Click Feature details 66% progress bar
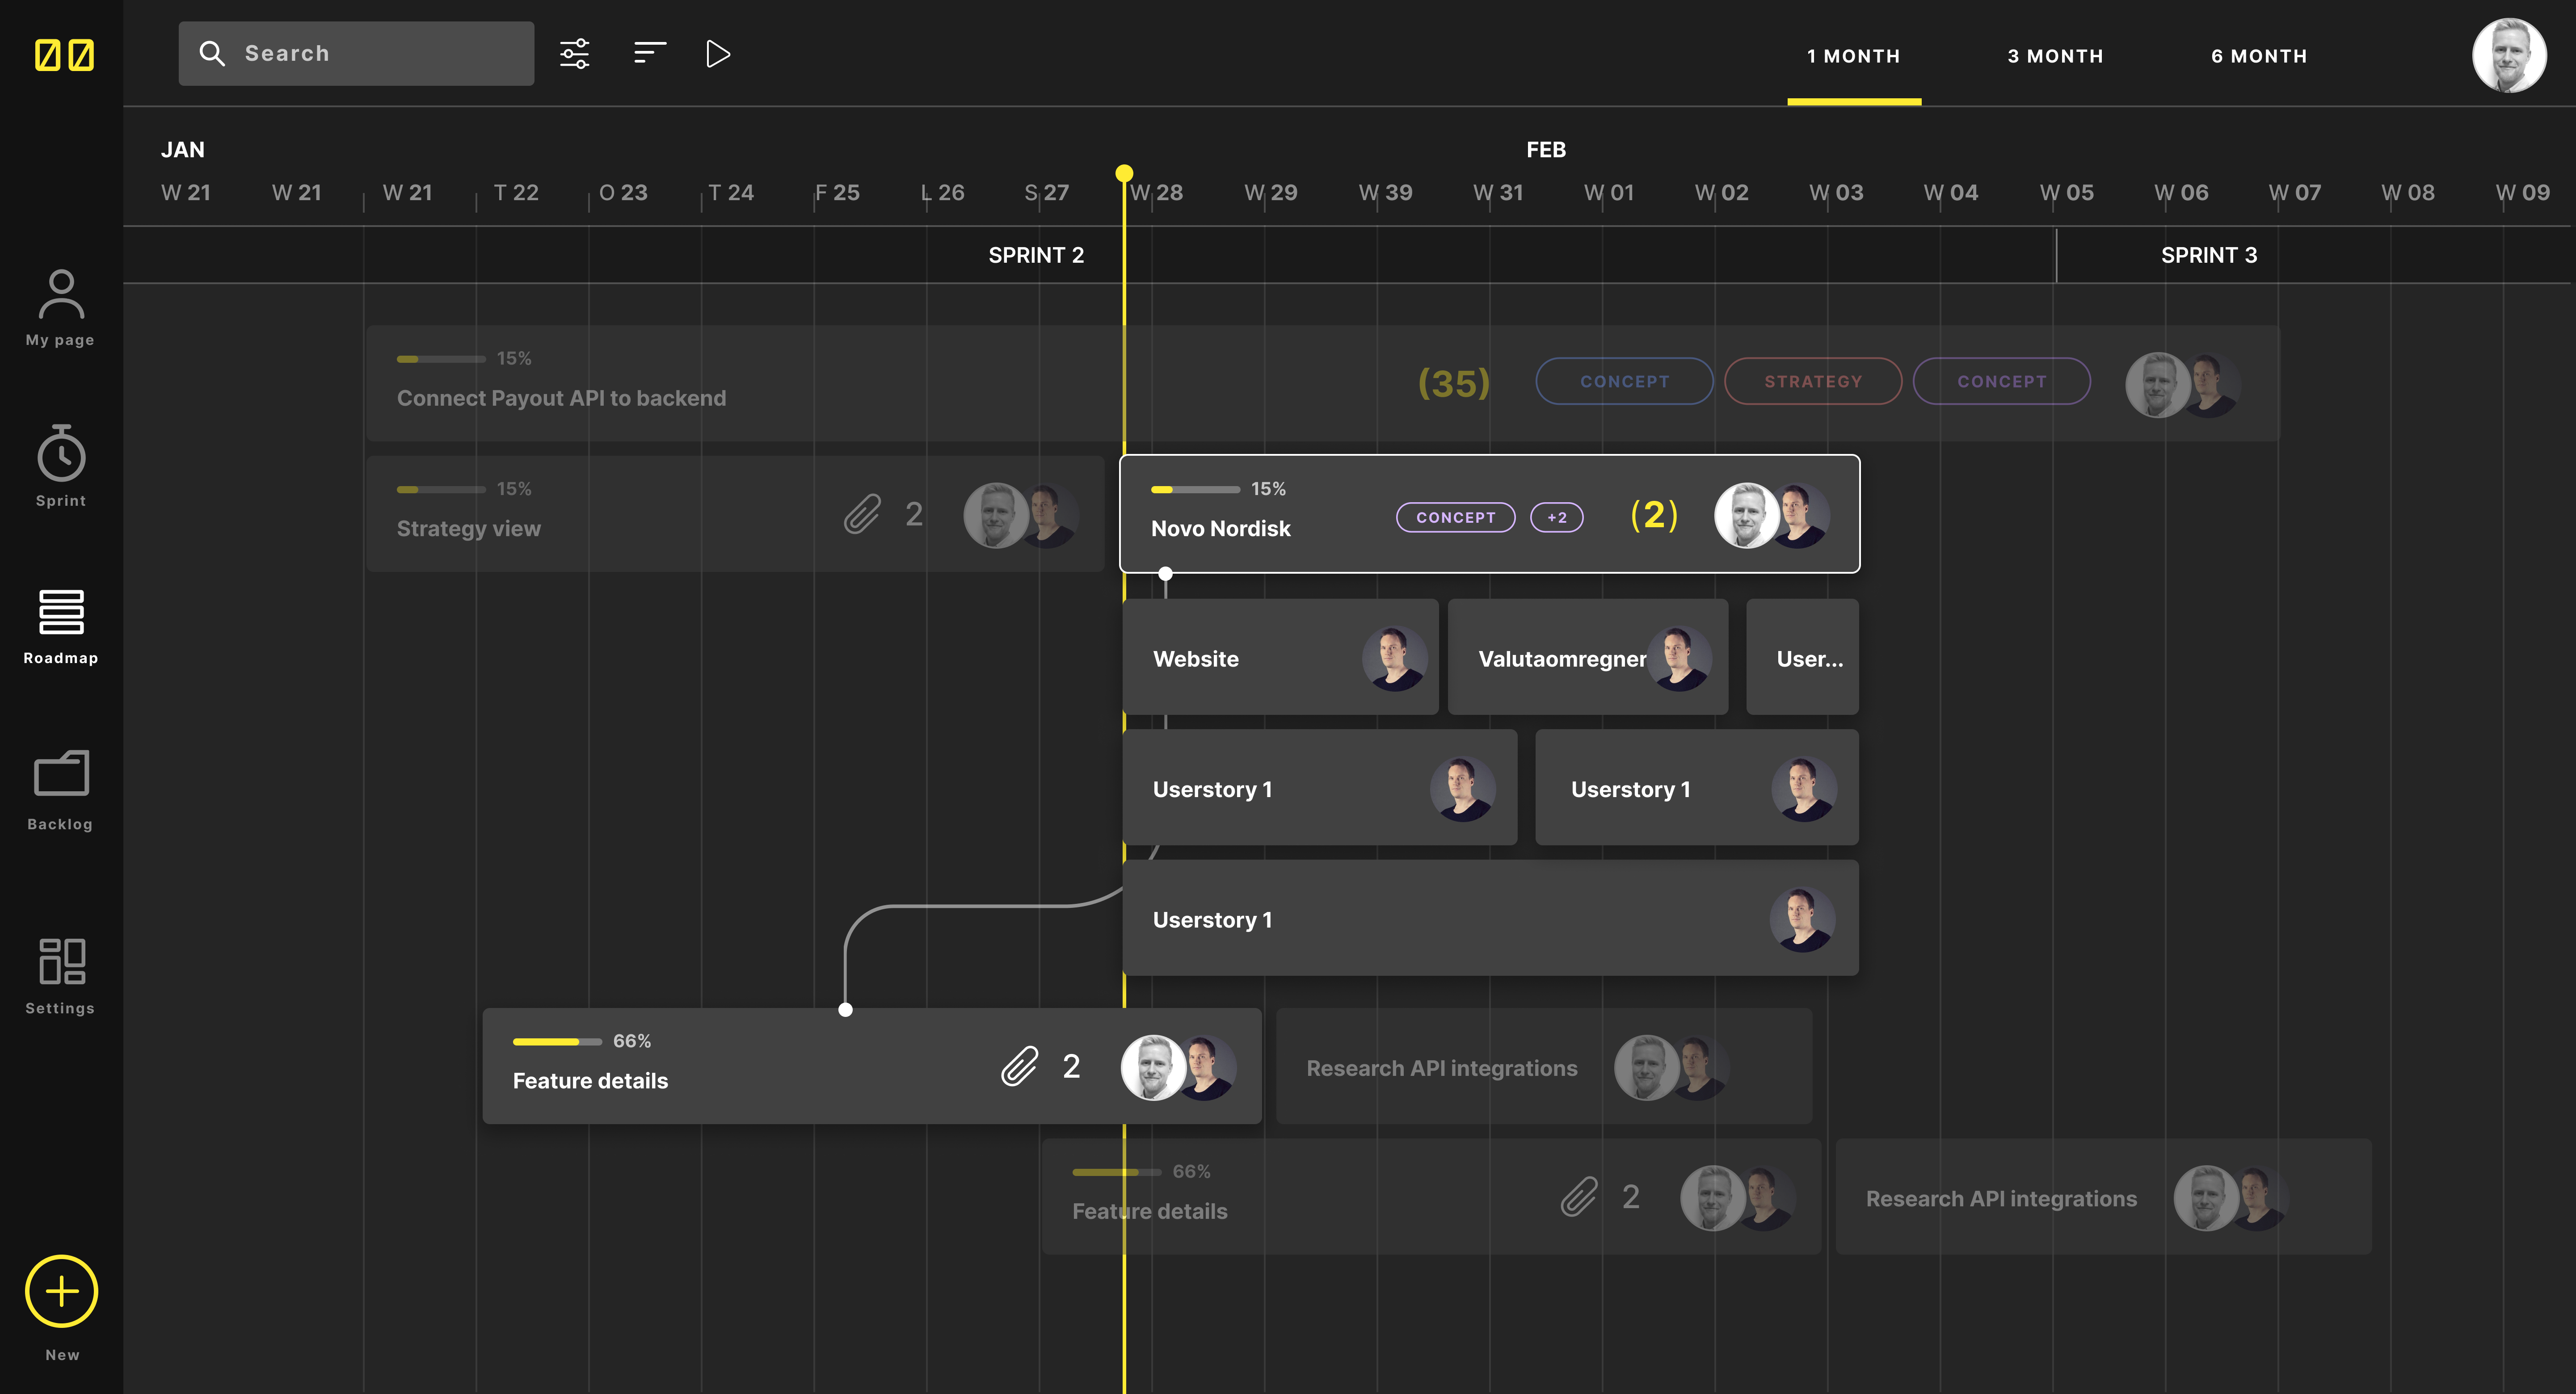 pos(557,1041)
